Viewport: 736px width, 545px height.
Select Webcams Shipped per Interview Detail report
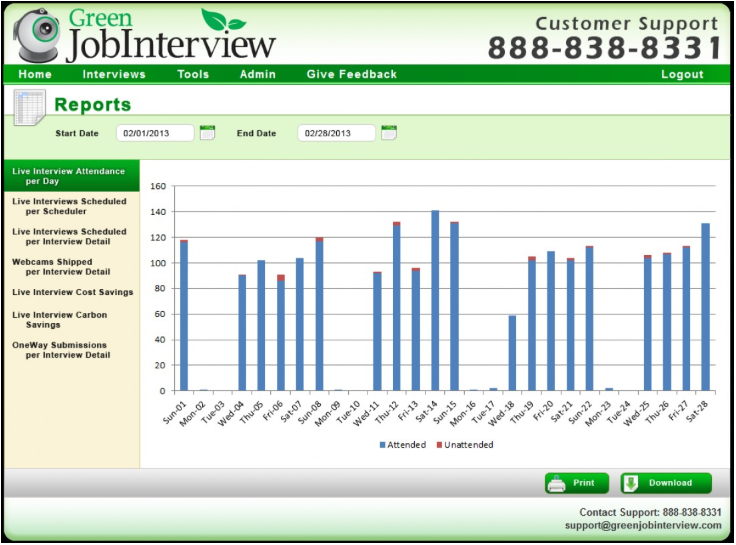click(x=61, y=267)
